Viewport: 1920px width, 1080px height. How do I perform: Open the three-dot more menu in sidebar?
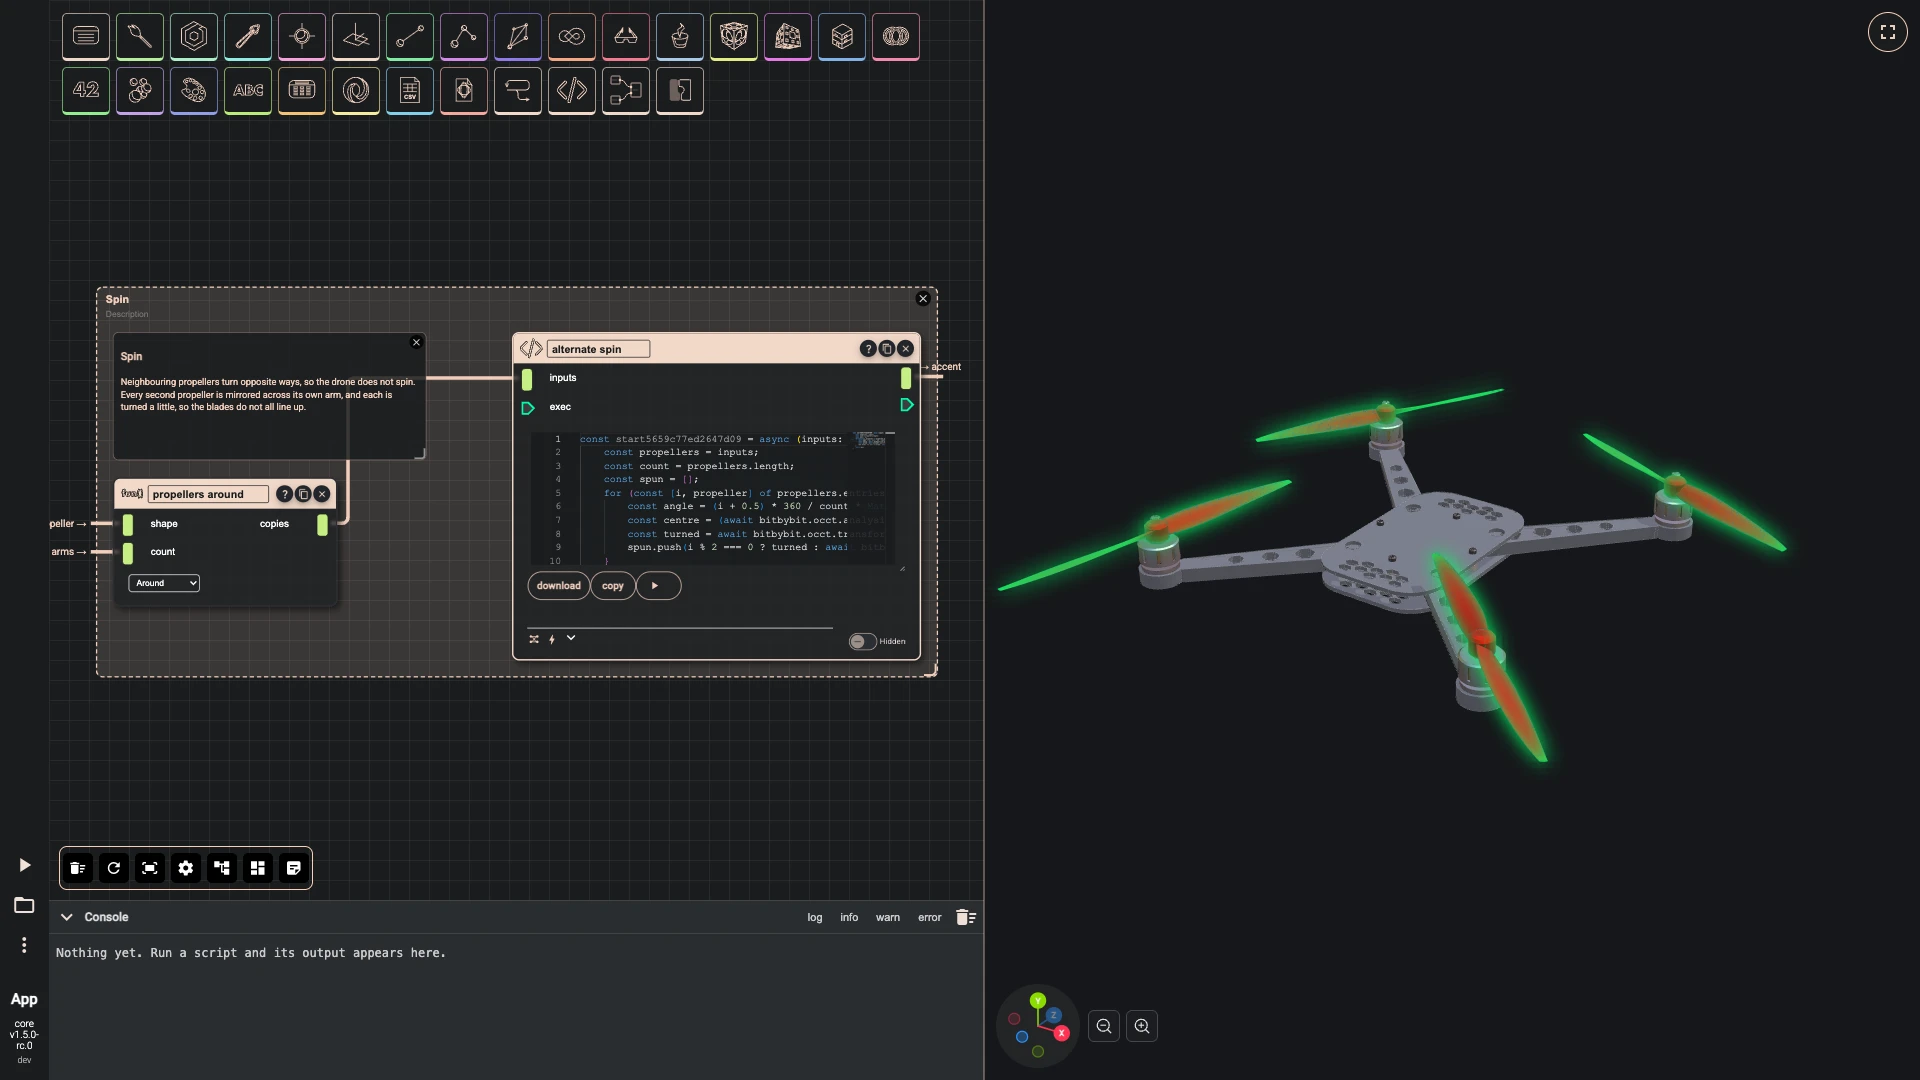coord(24,945)
